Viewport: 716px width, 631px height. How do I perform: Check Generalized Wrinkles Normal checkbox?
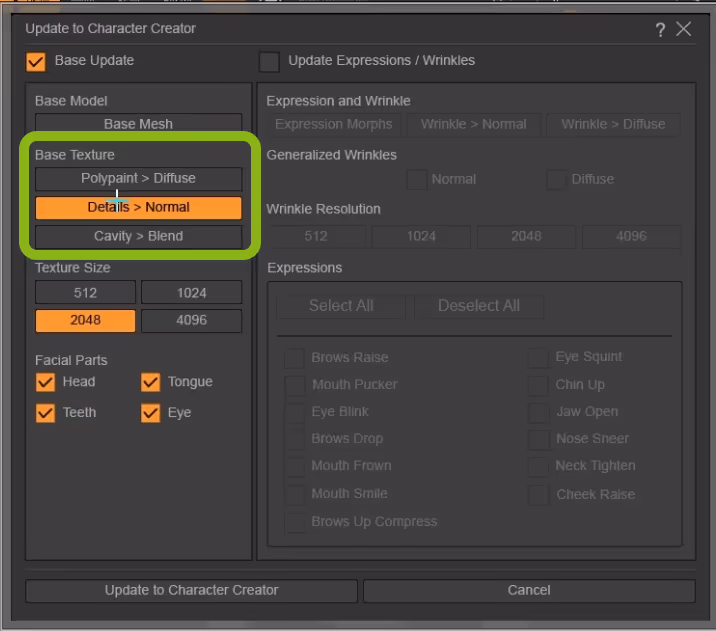[417, 179]
